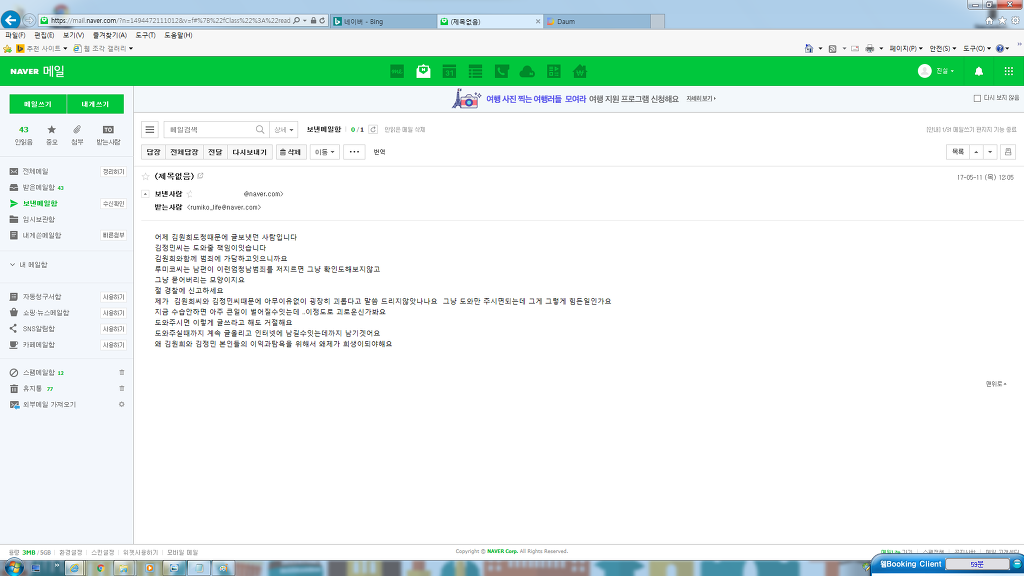The width and height of the screenshot is (1024, 576).
Task: Click the 메일검색 search input field
Action: point(210,129)
